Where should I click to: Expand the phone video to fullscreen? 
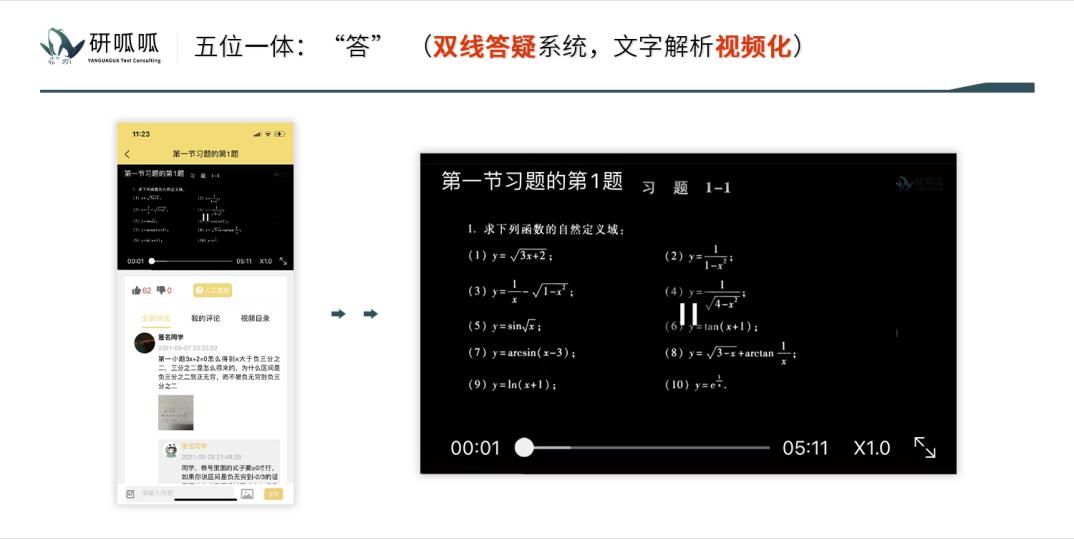(x=283, y=261)
